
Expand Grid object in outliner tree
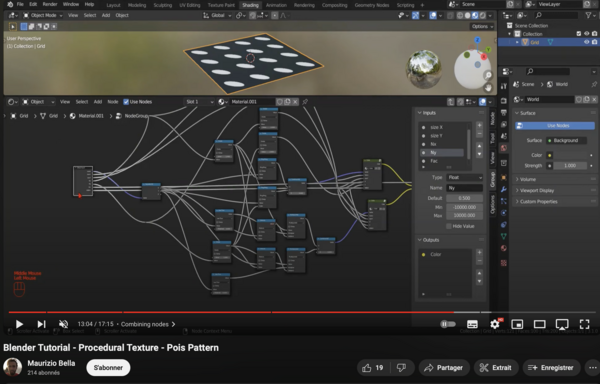(x=517, y=42)
